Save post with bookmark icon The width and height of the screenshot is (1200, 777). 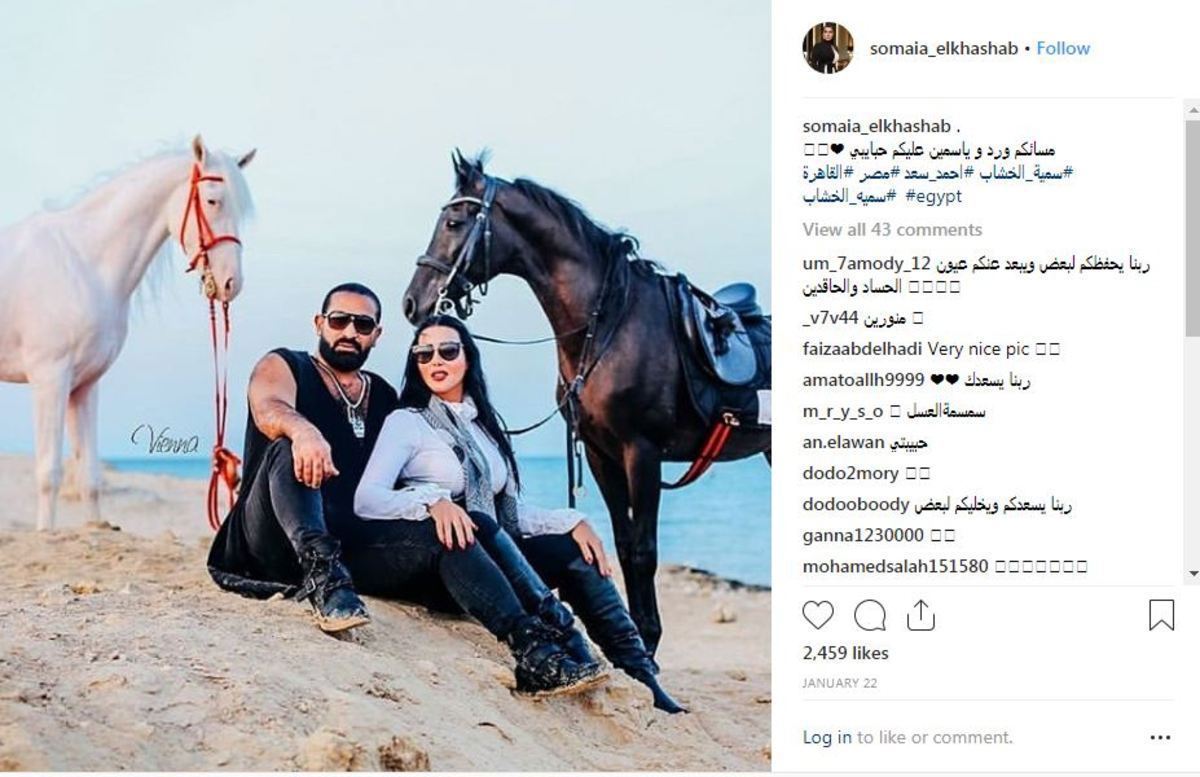click(x=1161, y=614)
